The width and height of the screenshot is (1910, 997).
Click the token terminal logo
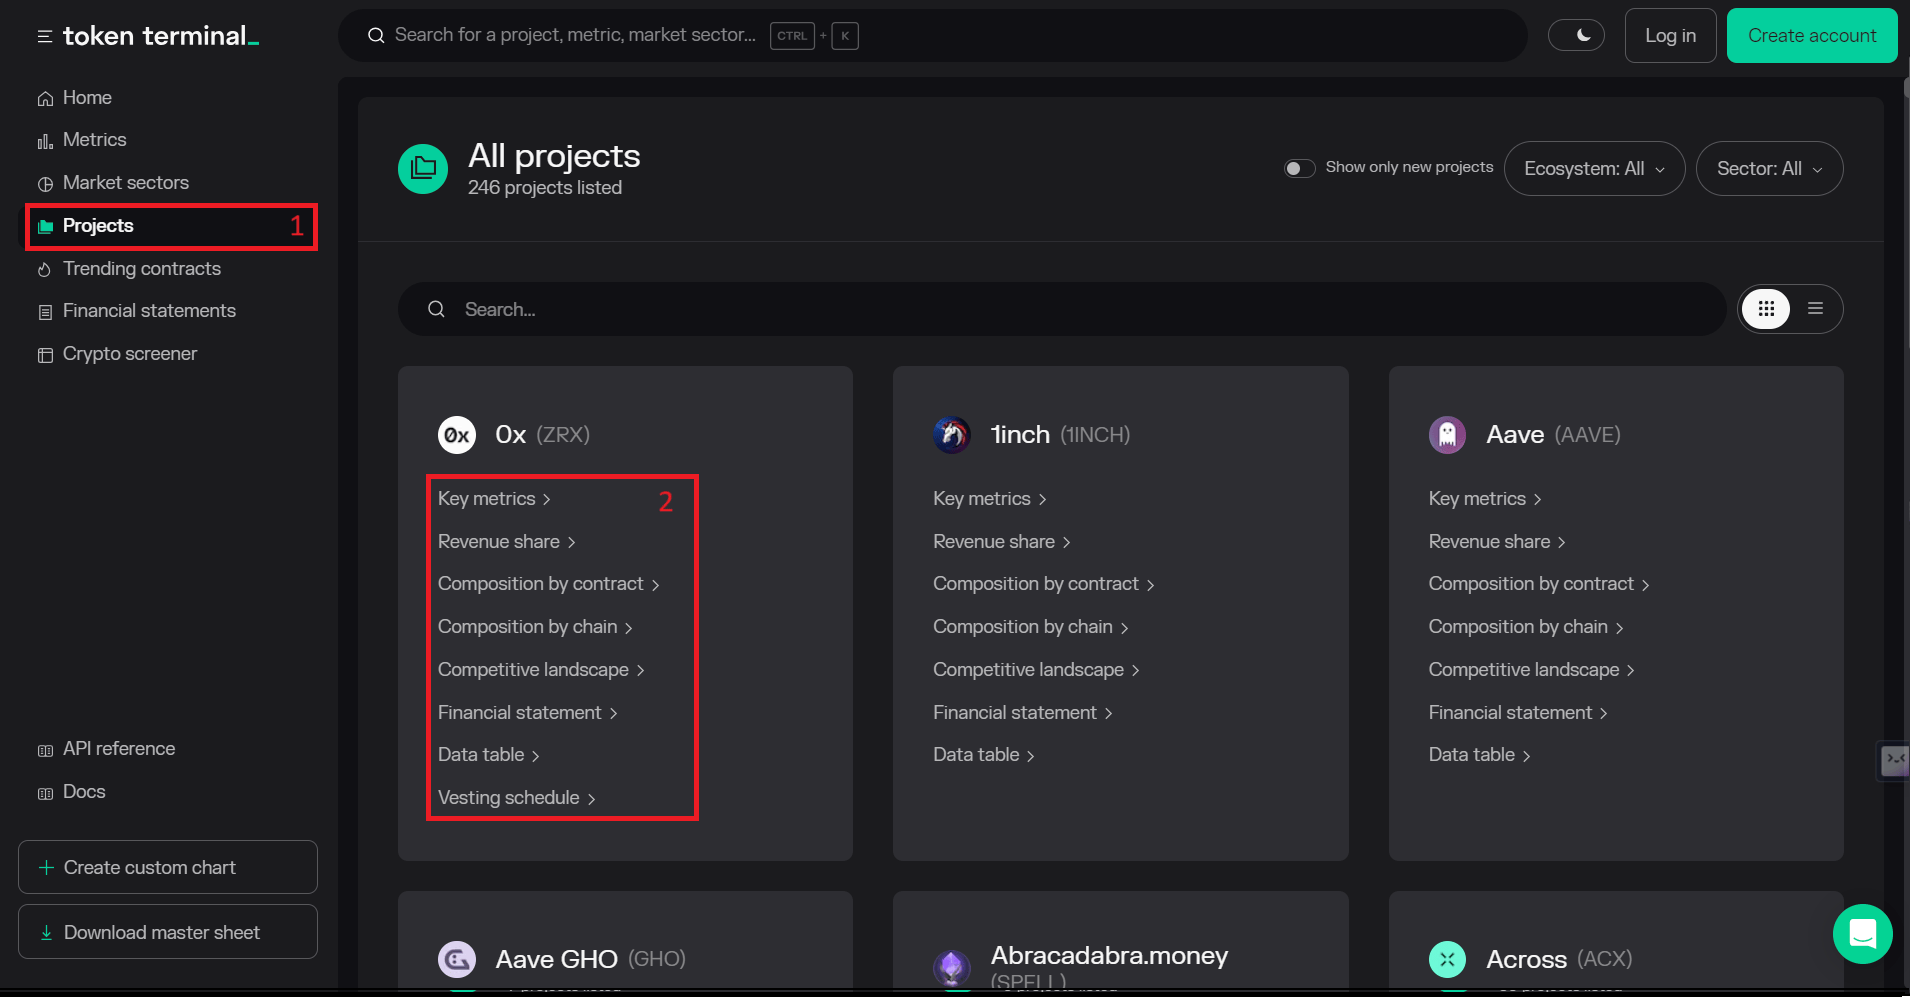(161, 36)
